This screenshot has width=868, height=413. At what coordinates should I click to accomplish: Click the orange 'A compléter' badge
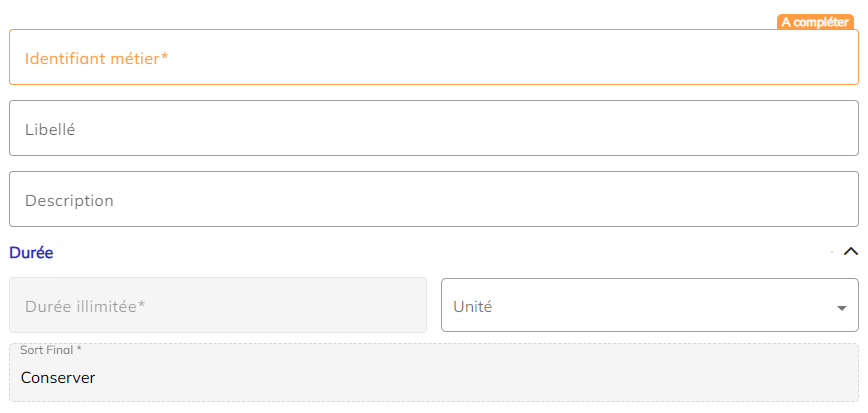(815, 22)
